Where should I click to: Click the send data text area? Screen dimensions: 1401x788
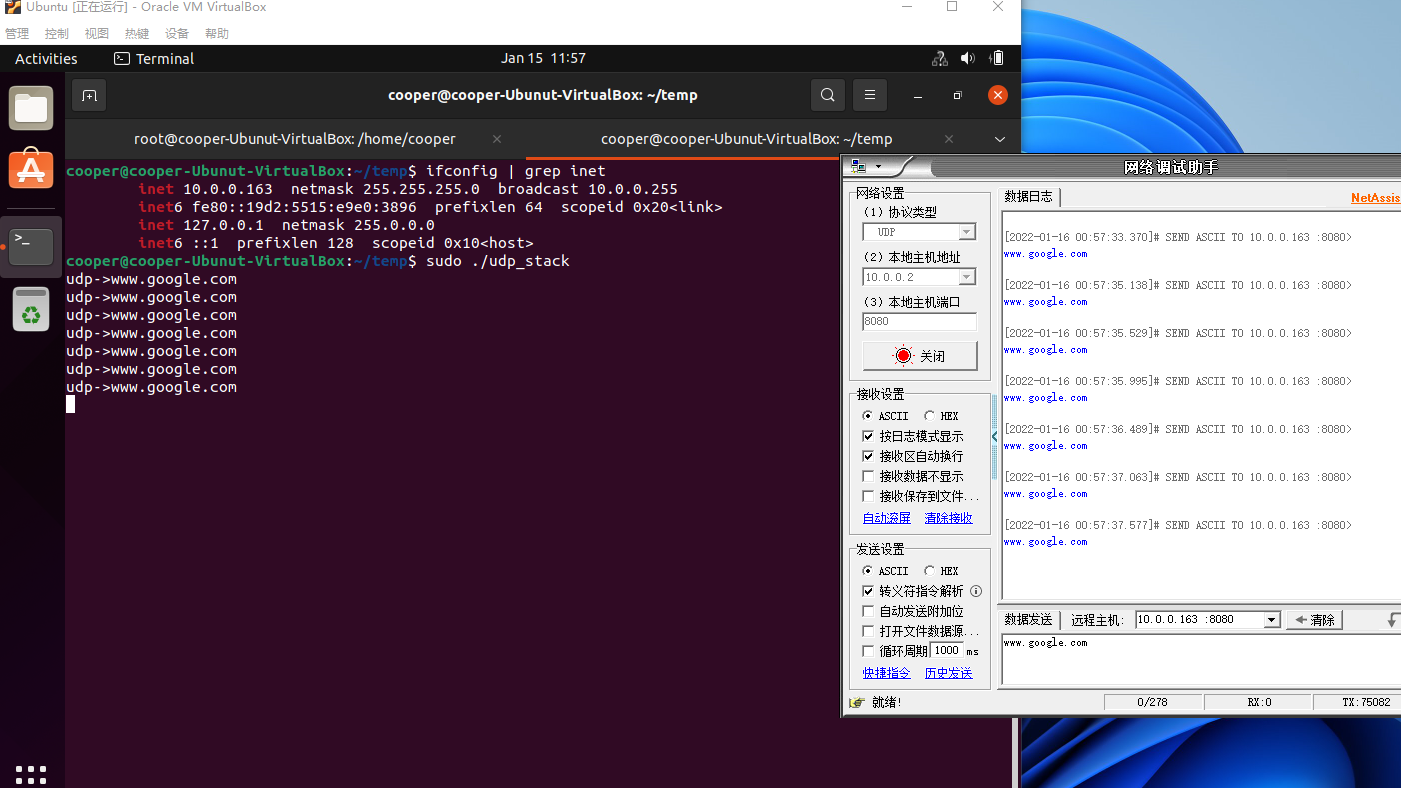pyautogui.click(x=1201, y=659)
